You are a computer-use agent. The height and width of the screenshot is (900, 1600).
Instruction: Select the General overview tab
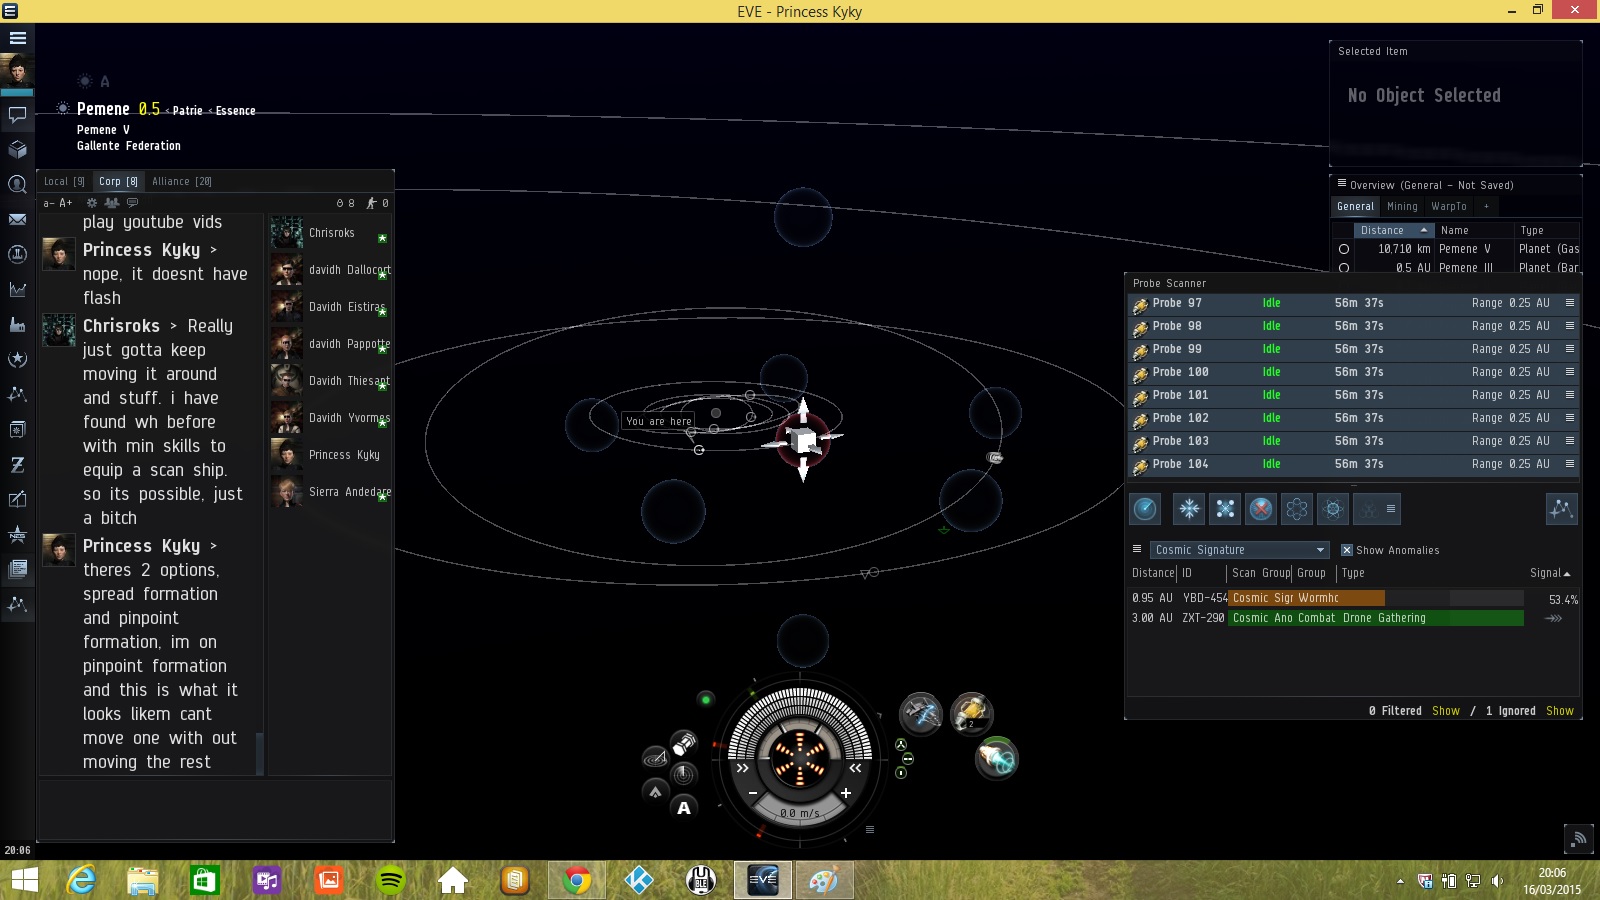pyautogui.click(x=1356, y=206)
